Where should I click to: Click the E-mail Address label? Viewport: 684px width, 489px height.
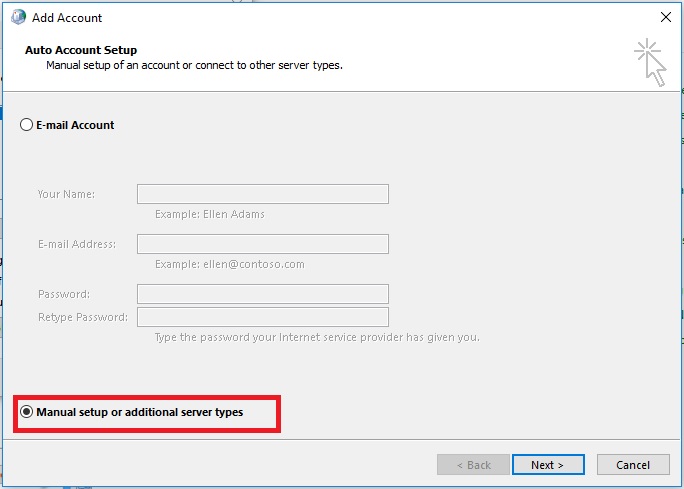(x=77, y=244)
